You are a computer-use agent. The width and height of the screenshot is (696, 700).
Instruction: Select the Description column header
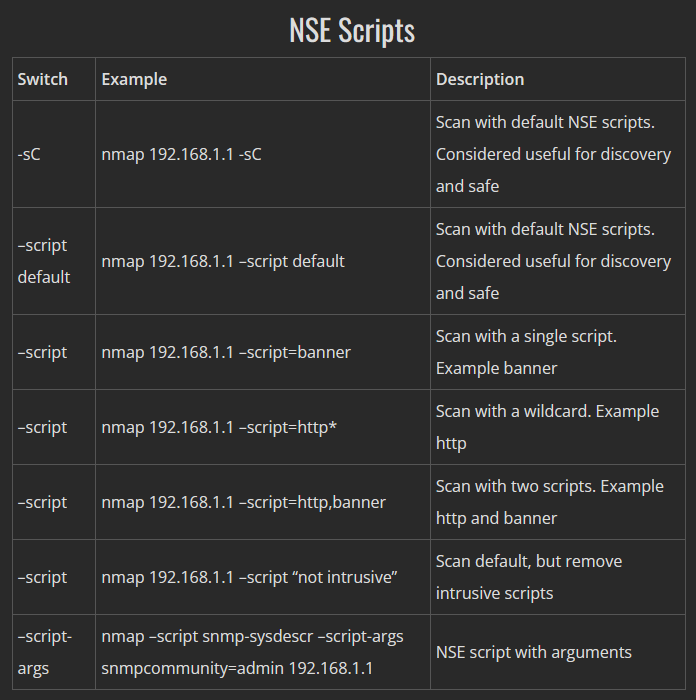click(x=480, y=79)
